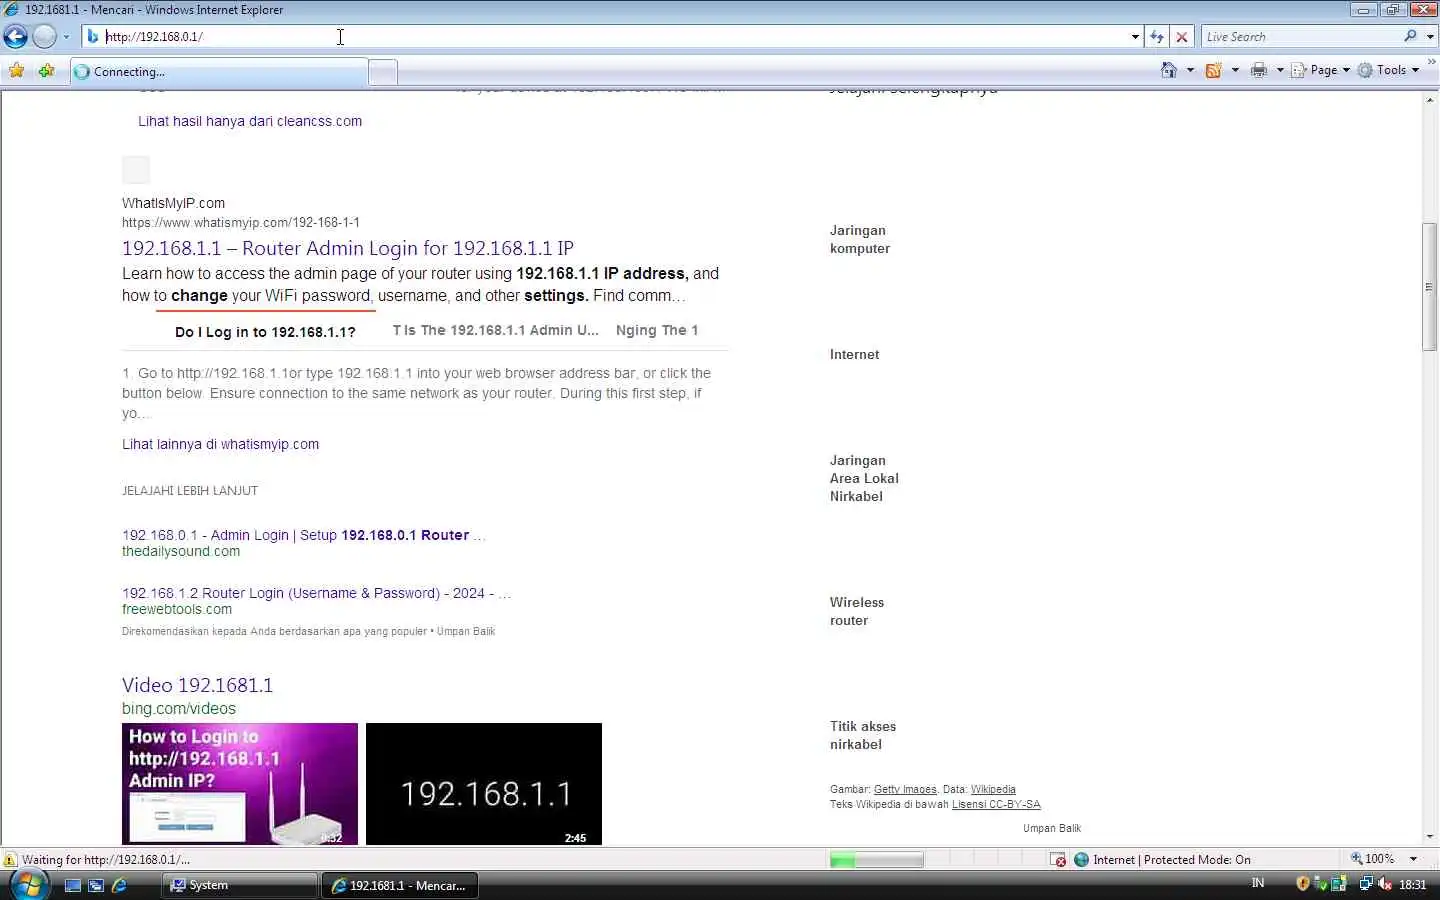Click the Print icon
Viewport: 1440px width, 900px height.
click(1259, 70)
